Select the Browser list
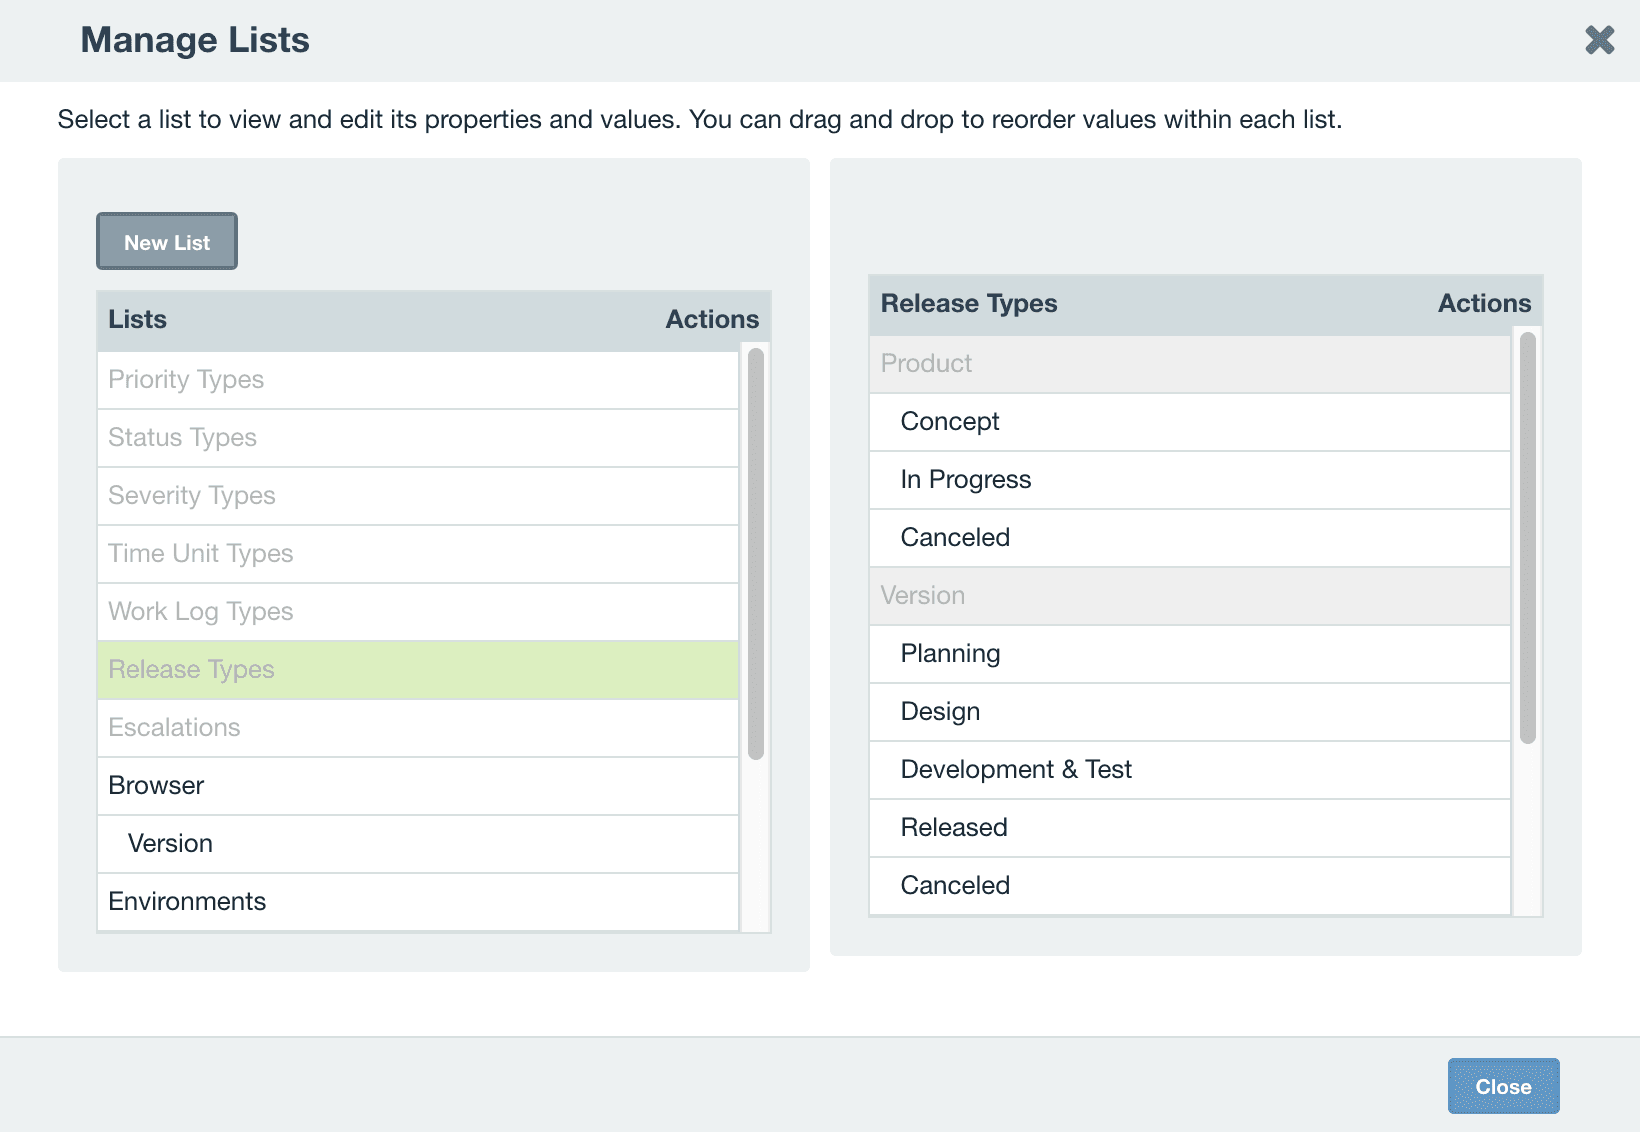1640x1132 pixels. [418, 786]
